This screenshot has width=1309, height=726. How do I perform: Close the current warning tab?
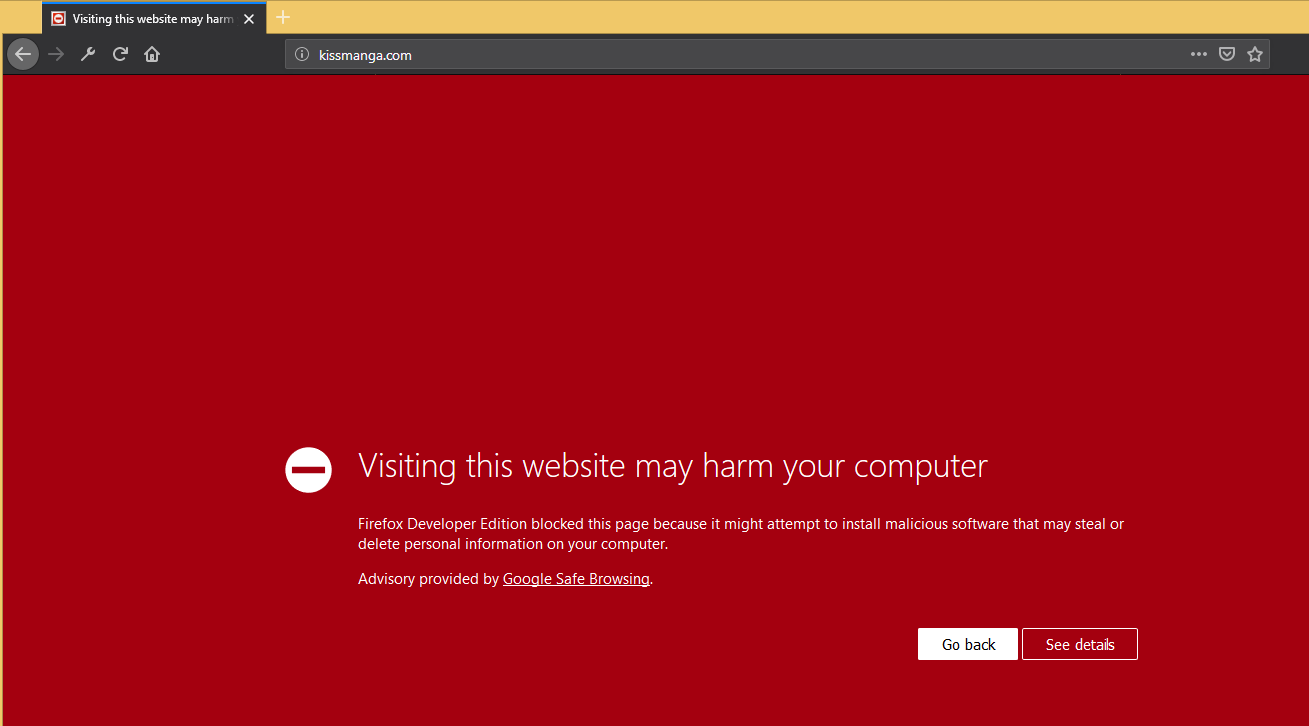tap(249, 19)
